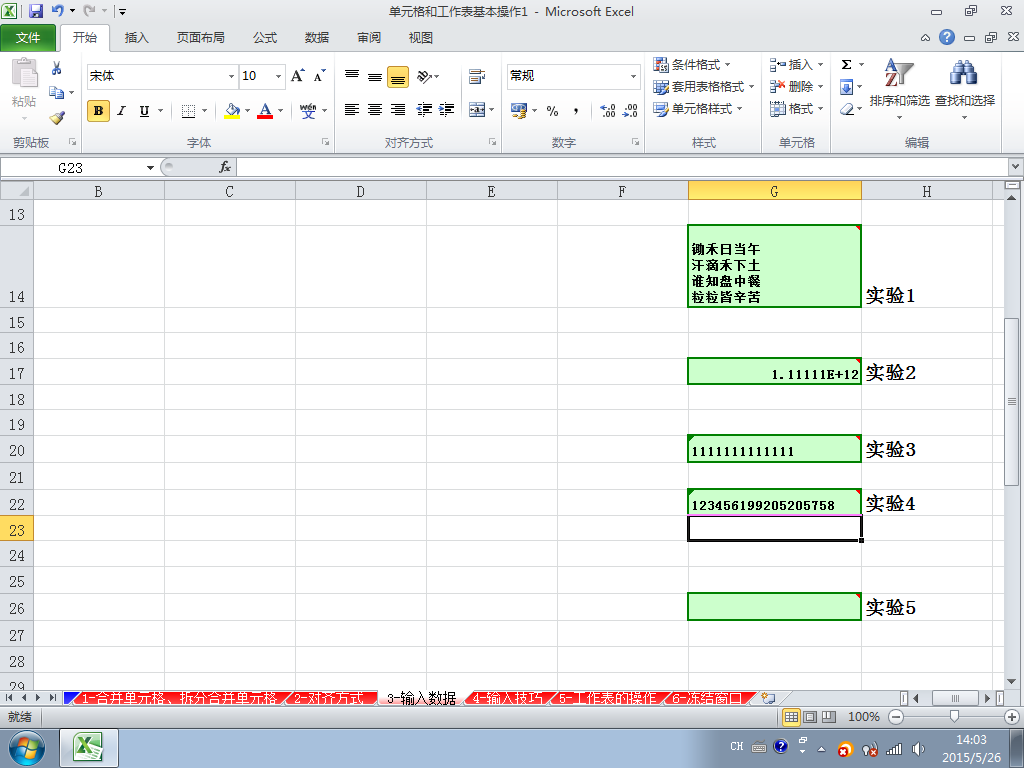The image size is (1024, 768).
Task: Apply top vertical alignment
Action: (x=352, y=76)
